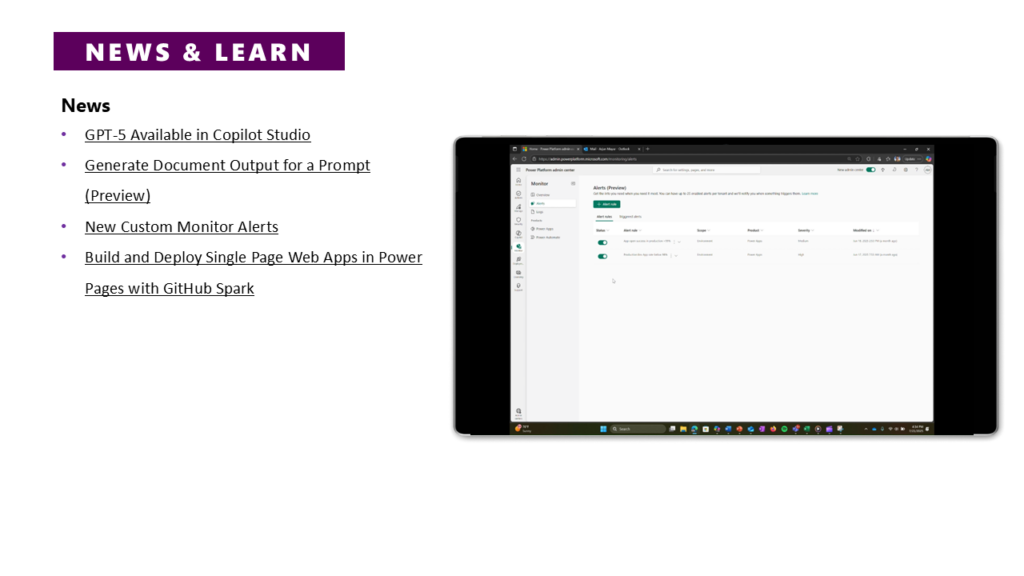Screen dimensions: 1024x576
Task: Switch to the Triggered alerts tab
Action: tap(630, 217)
